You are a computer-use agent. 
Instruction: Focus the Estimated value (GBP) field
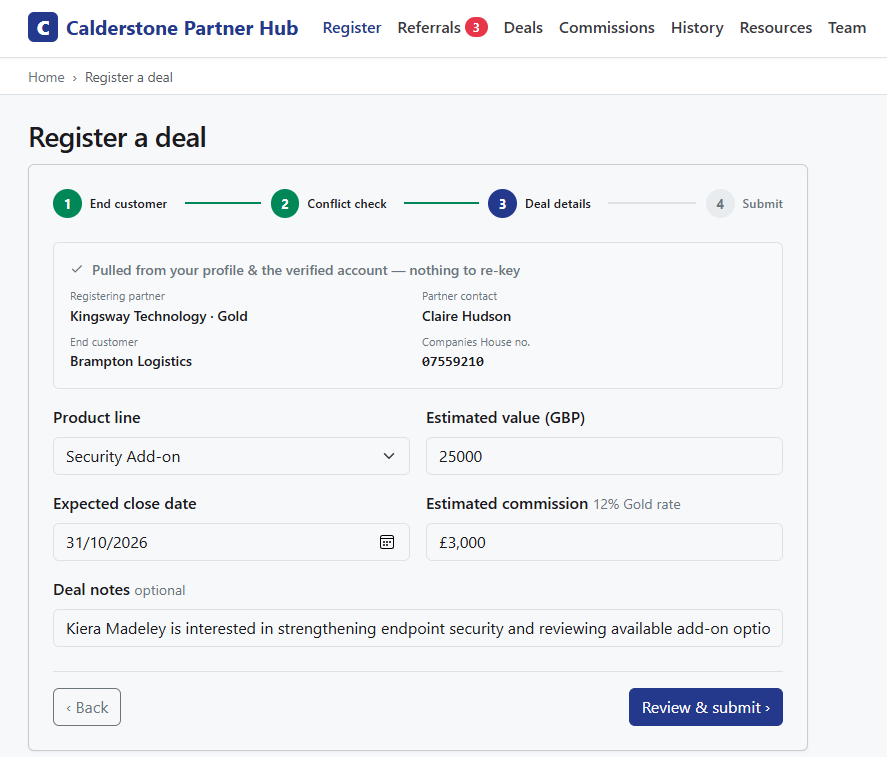[604, 456]
